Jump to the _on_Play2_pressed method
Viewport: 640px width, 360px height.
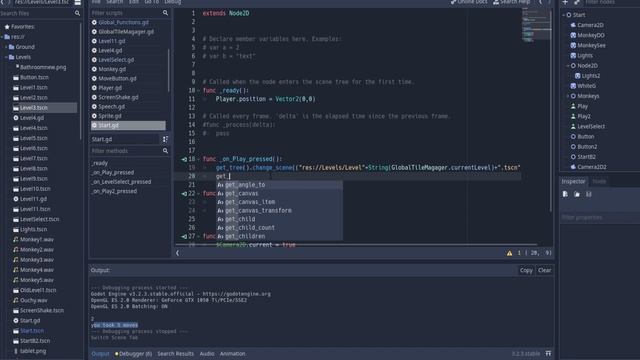tap(114, 191)
